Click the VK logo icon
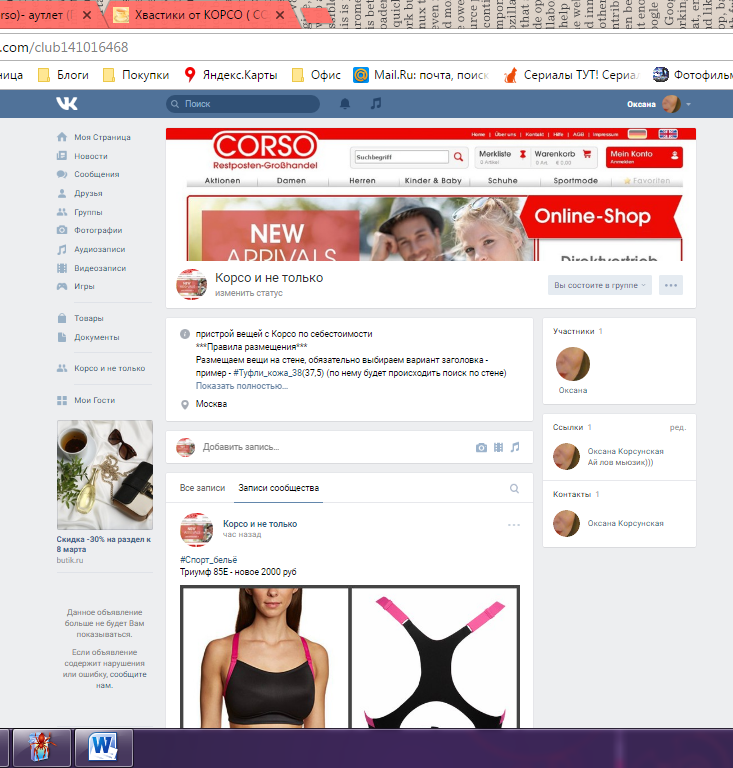This screenshot has height=768, width=733. [67, 104]
